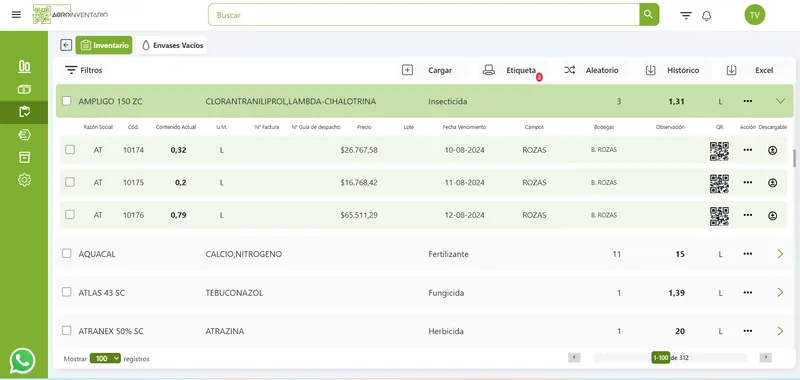Check the AMPLIGO 150 ZC checkbox
800x380 pixels.
66,101
